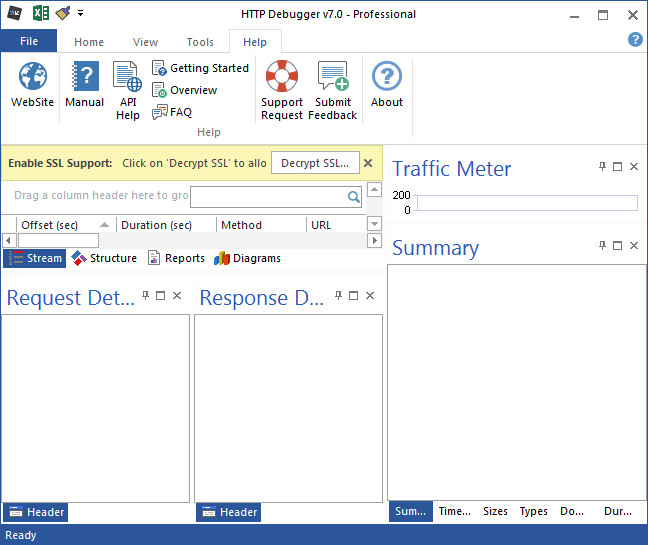Open the column chooser dropdown arrow
Image resolution: width=648 pixels, height=545 pixels.
(374, 225)
